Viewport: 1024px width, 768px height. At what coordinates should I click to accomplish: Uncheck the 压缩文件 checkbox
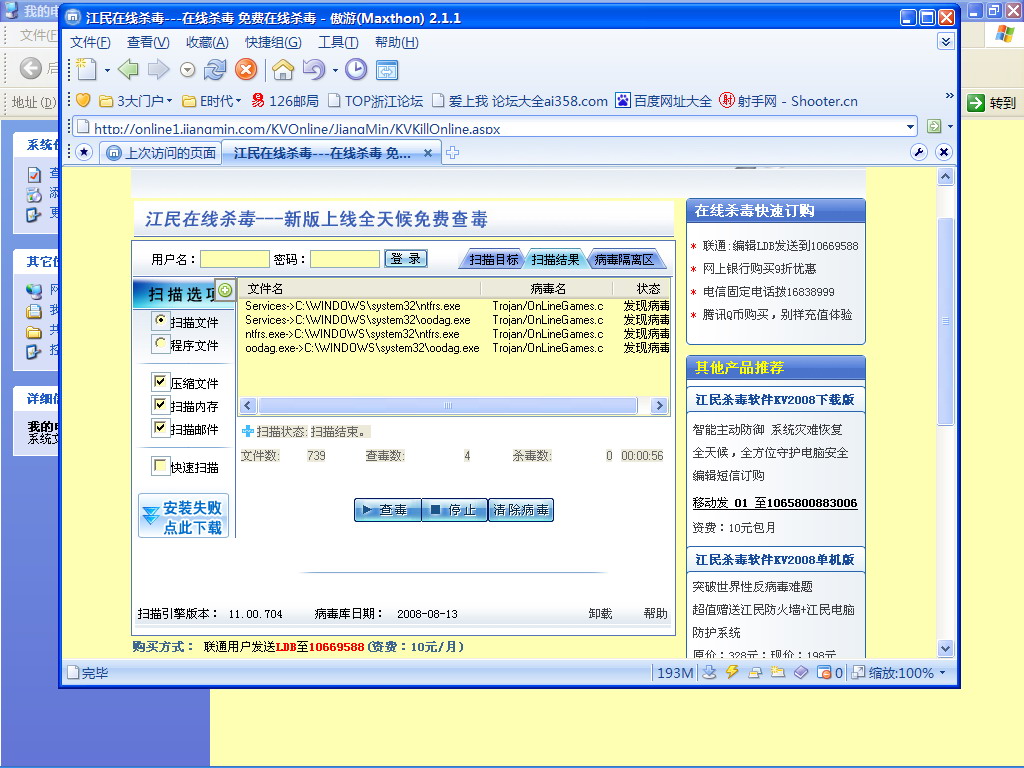tap(160, 381)
